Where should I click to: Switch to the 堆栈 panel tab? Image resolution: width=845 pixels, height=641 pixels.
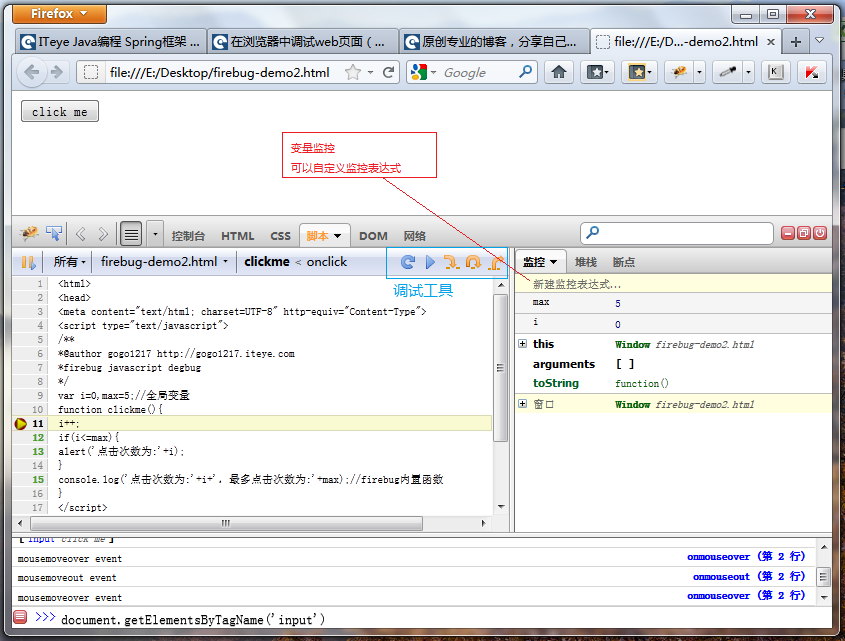point(585,261)
